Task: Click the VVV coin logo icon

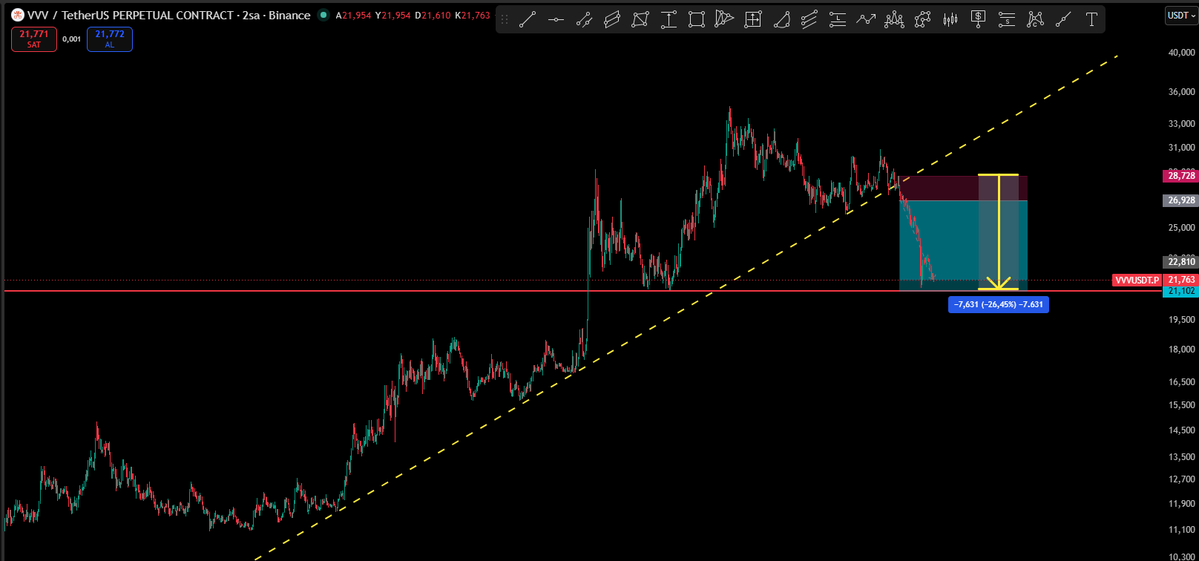Action: (x=16, y=15)
